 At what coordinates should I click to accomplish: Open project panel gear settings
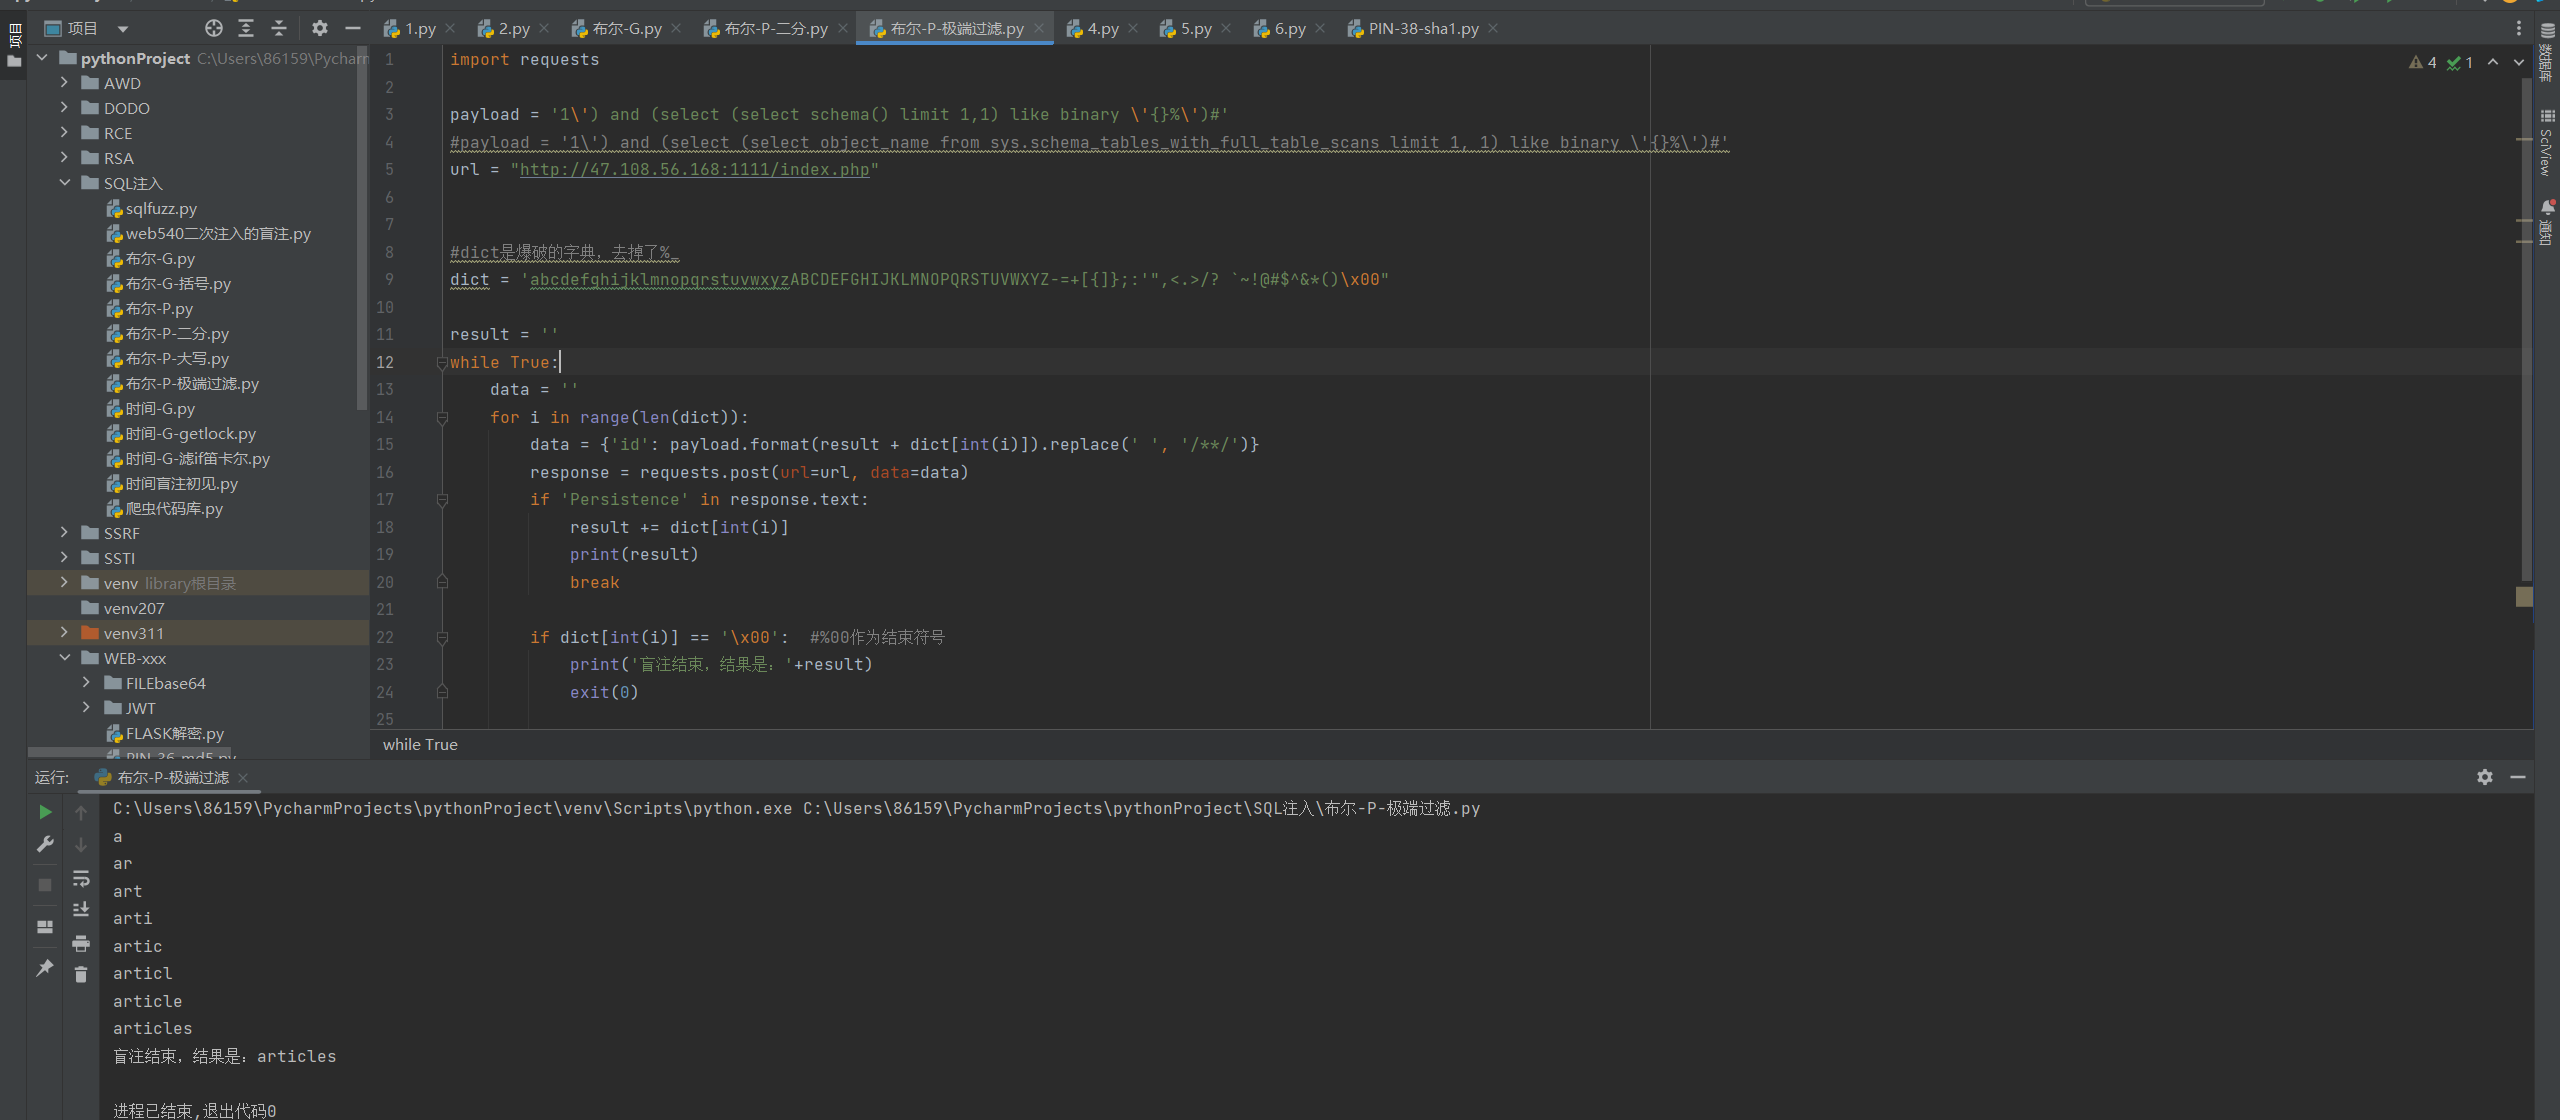[x=319, y=28]
